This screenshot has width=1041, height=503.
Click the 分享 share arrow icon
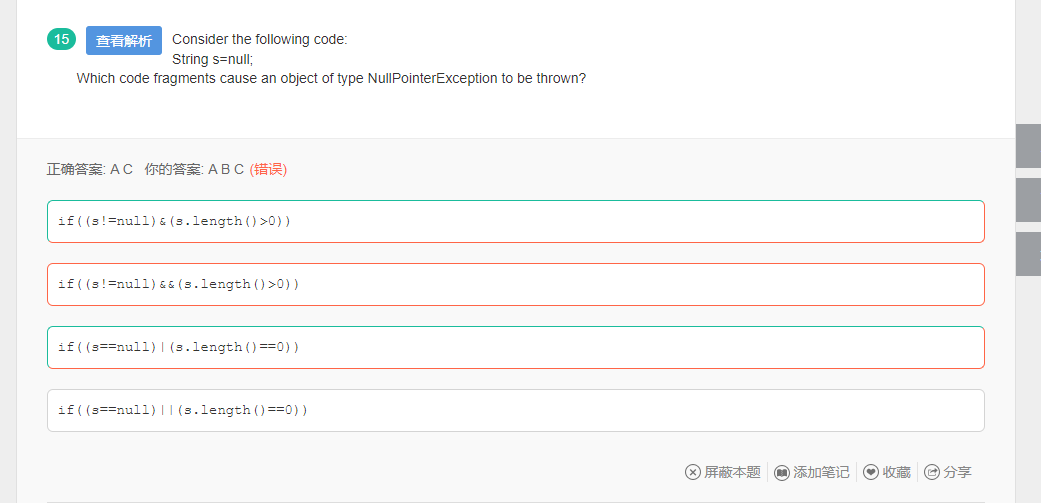(x=932, y=472)
